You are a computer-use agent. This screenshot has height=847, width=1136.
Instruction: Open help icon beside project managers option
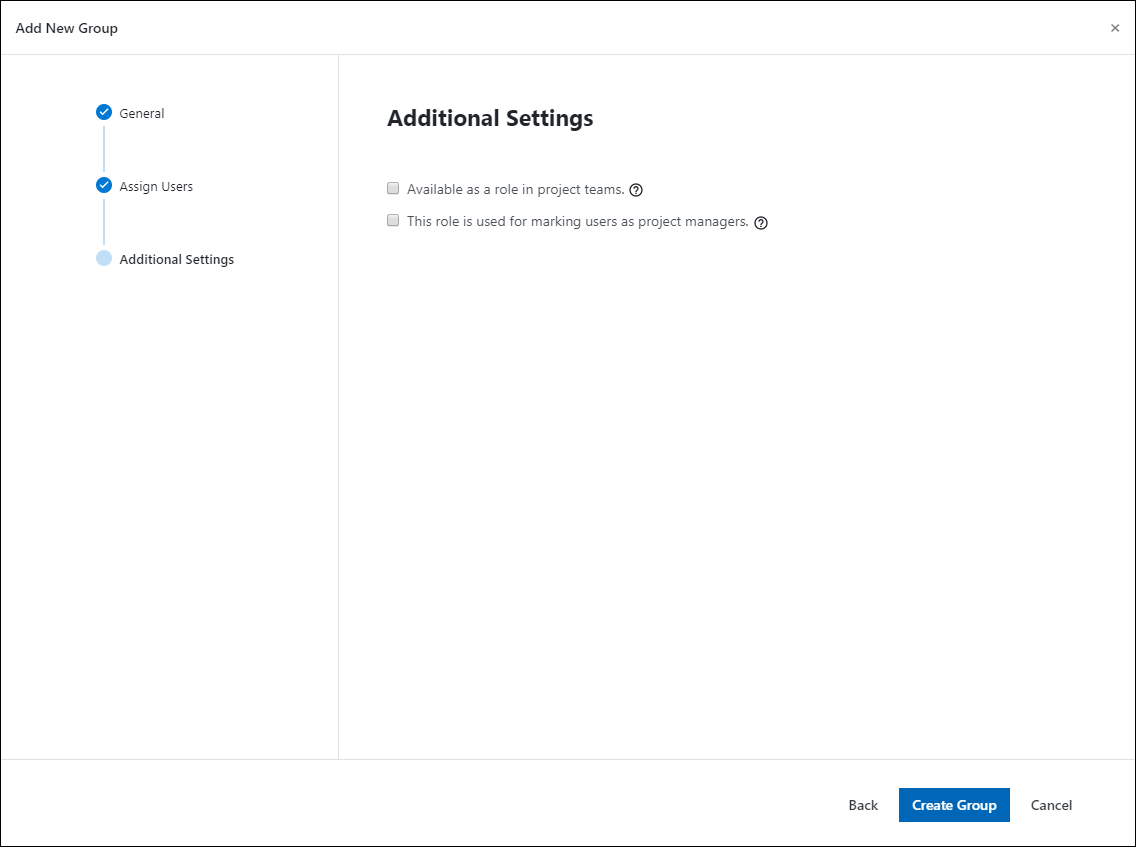click(761, 222)
